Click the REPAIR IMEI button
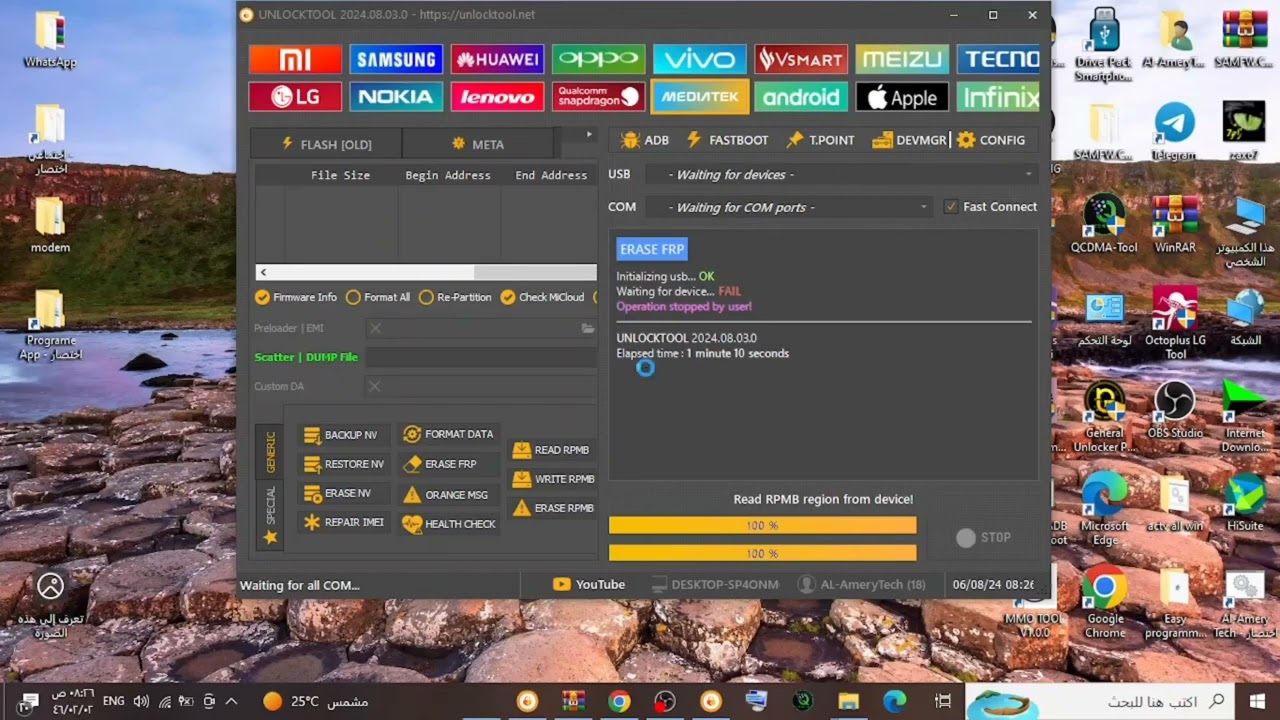This screenshot has width=1280, height=720. click(344, 522)
